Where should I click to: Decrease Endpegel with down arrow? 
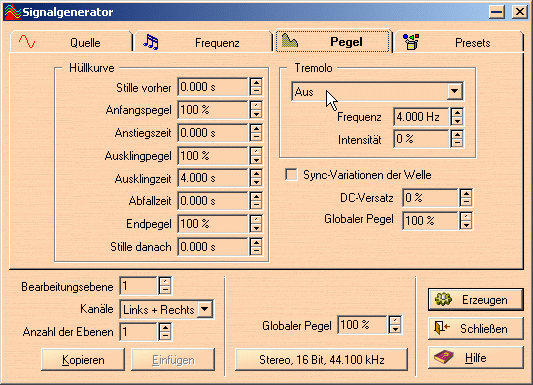tap(256, 228)
